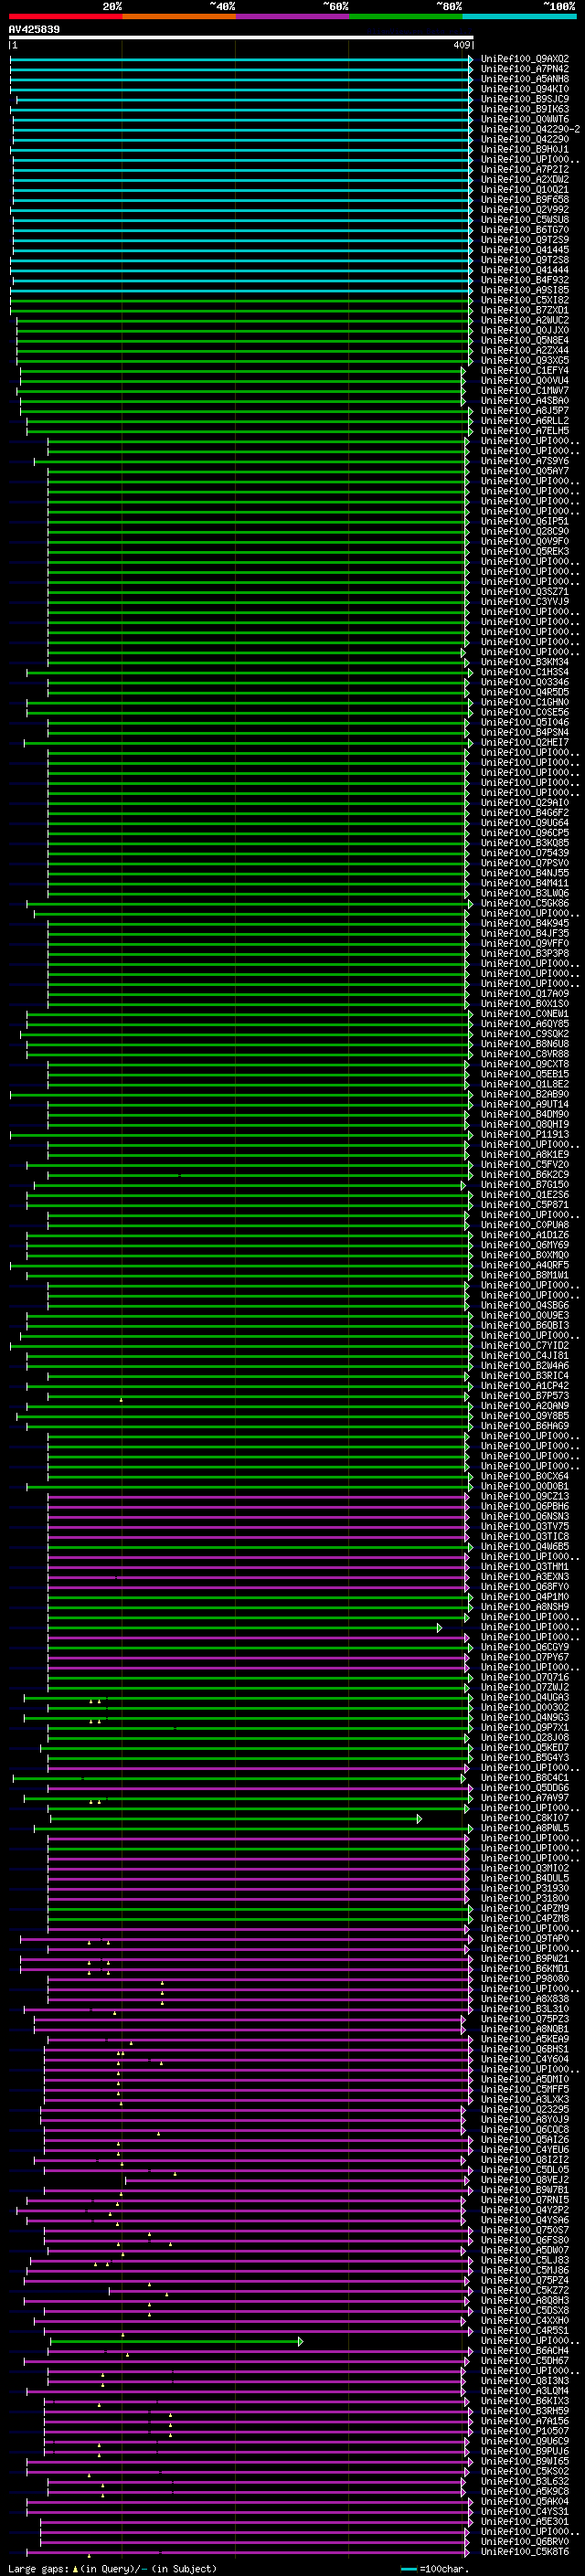Click the cyan ~100% identity legend segment
The height and width of the screenshot is (2576, 585).
519,16
